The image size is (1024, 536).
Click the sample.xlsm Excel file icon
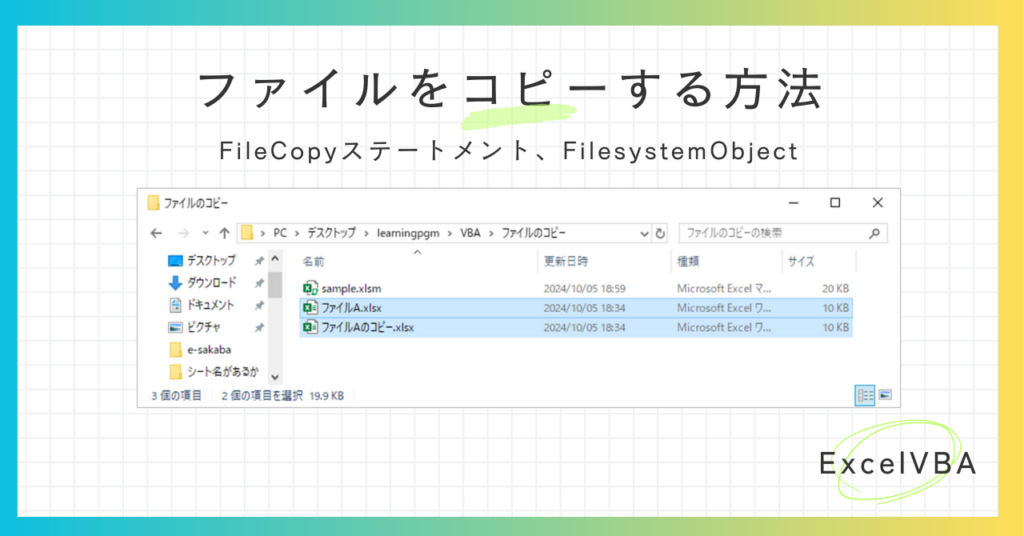(x=310, y=288)
